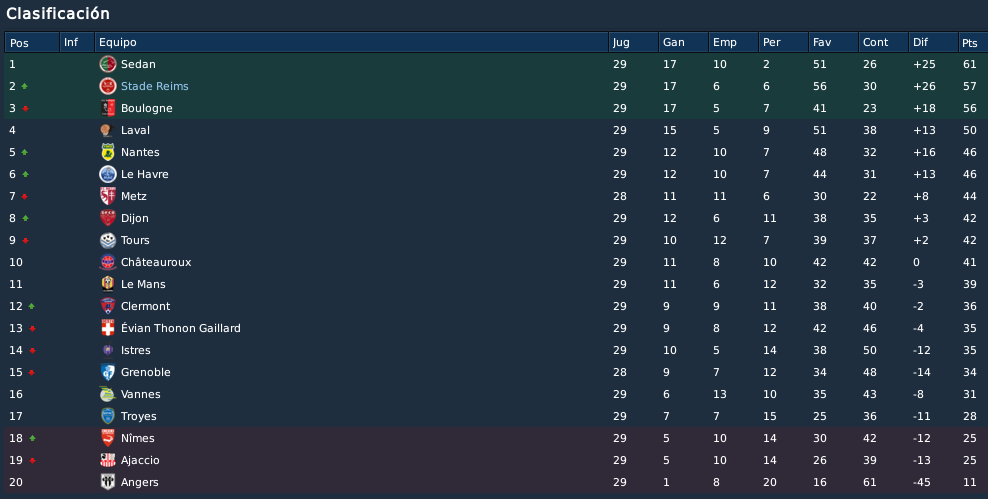Click the Gan column header
The image size is (988, 499).
[x=683, y=42]
